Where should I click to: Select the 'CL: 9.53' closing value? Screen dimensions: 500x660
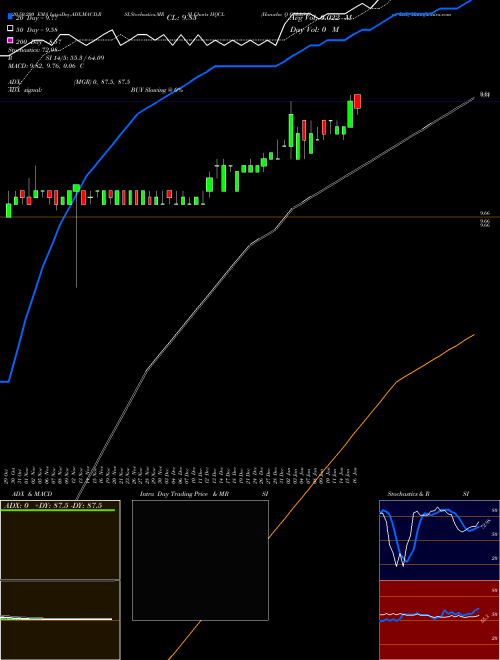(181, 18)
